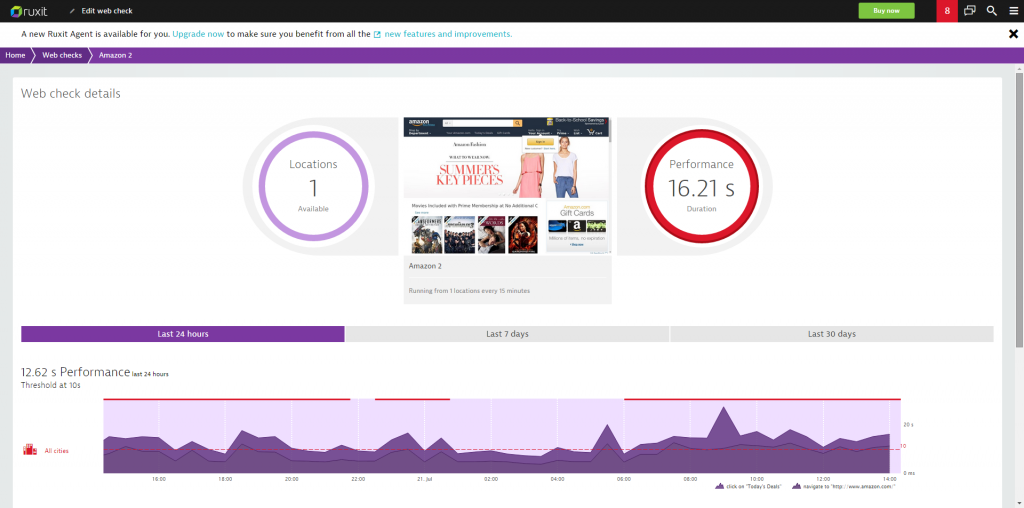Click the Performance 16.21 s circle
This screenshot has width=1024, height=508.
[x=701, y=186]
